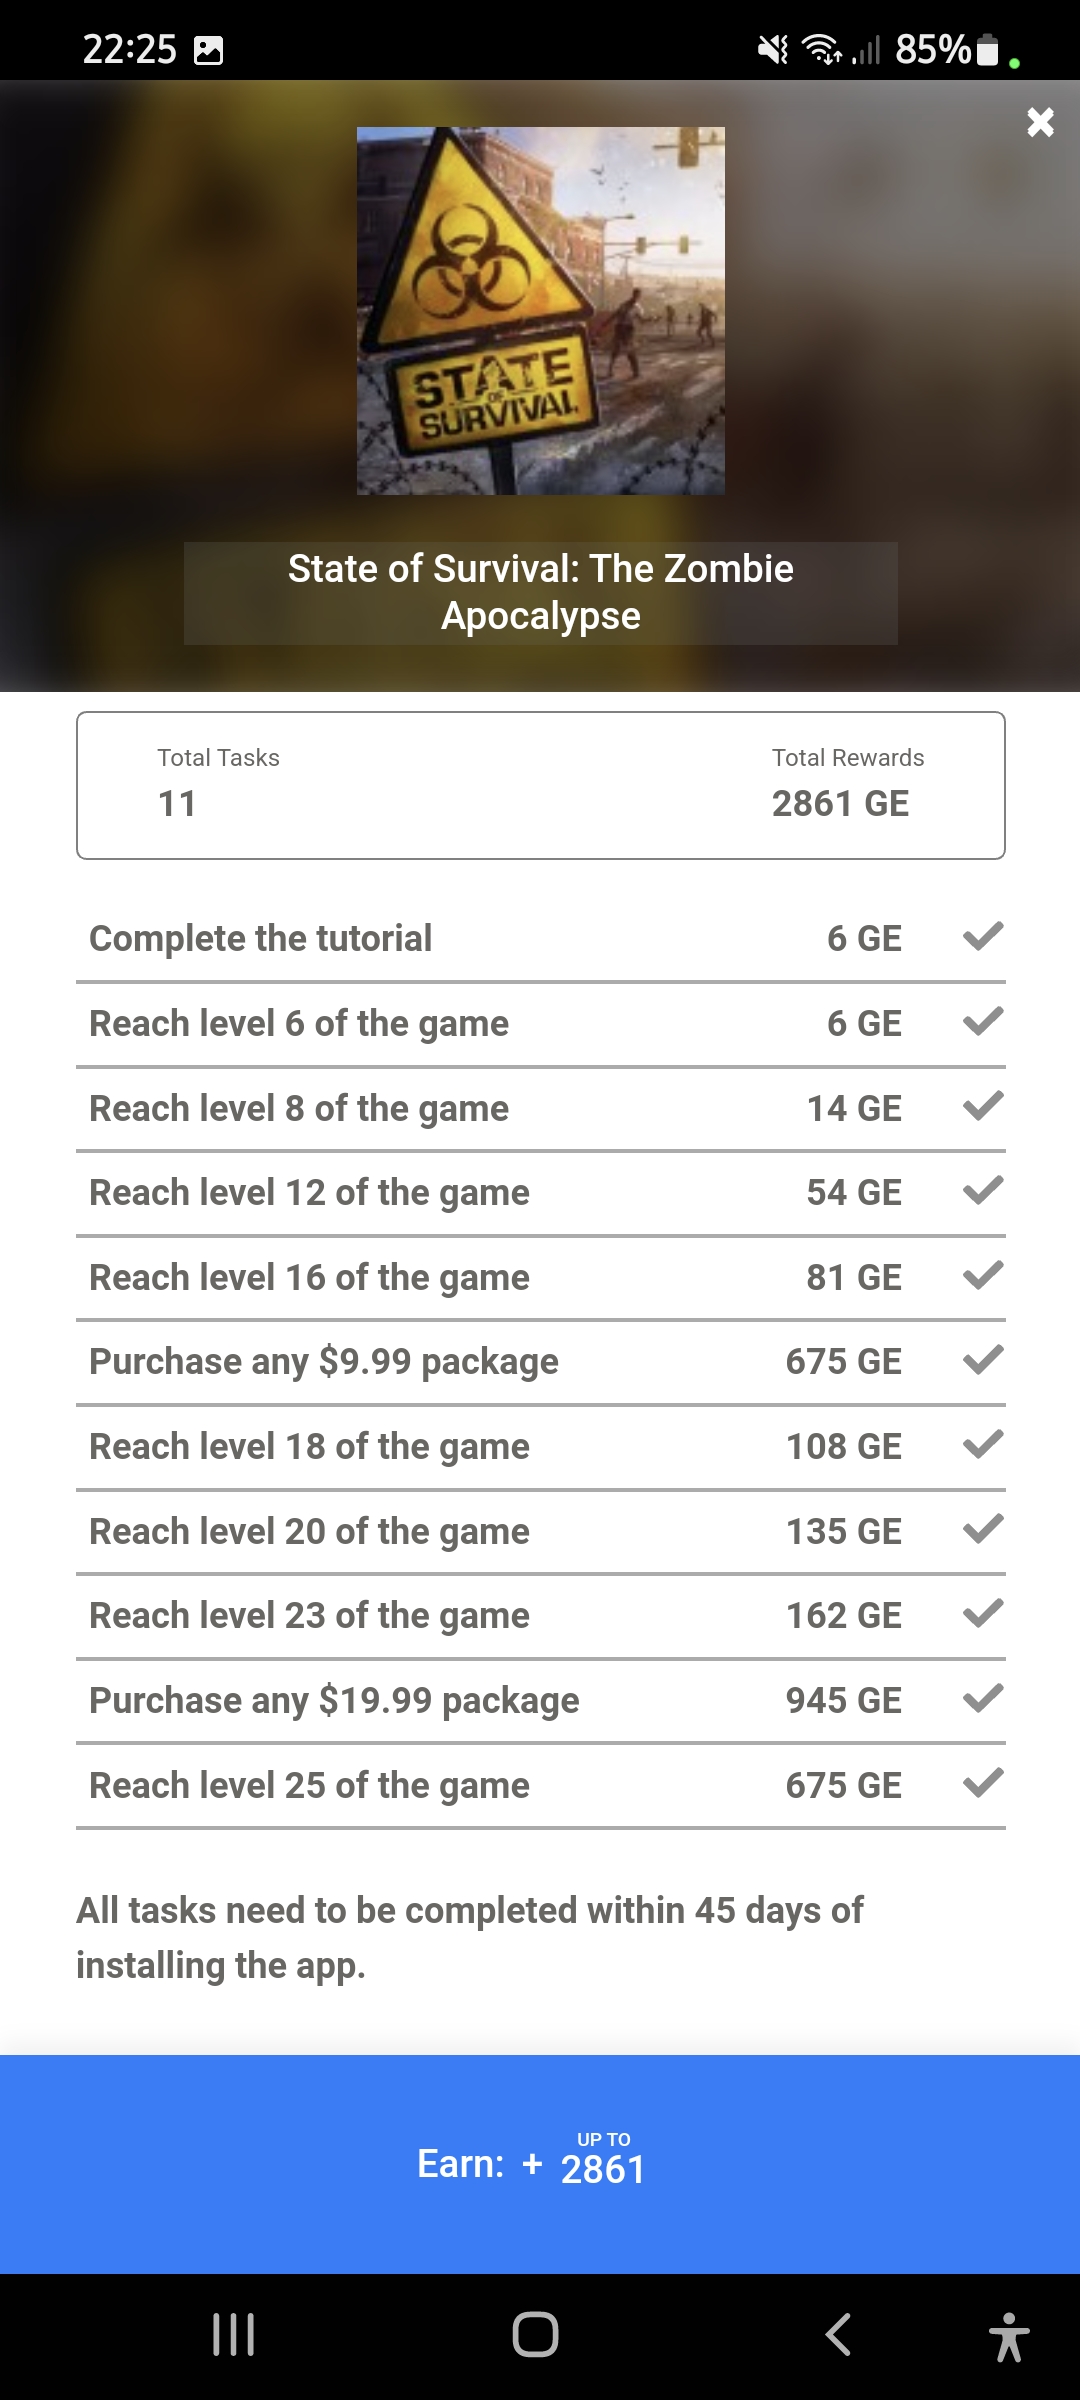Open Android recent apps navigation icon

(234, 2334)
